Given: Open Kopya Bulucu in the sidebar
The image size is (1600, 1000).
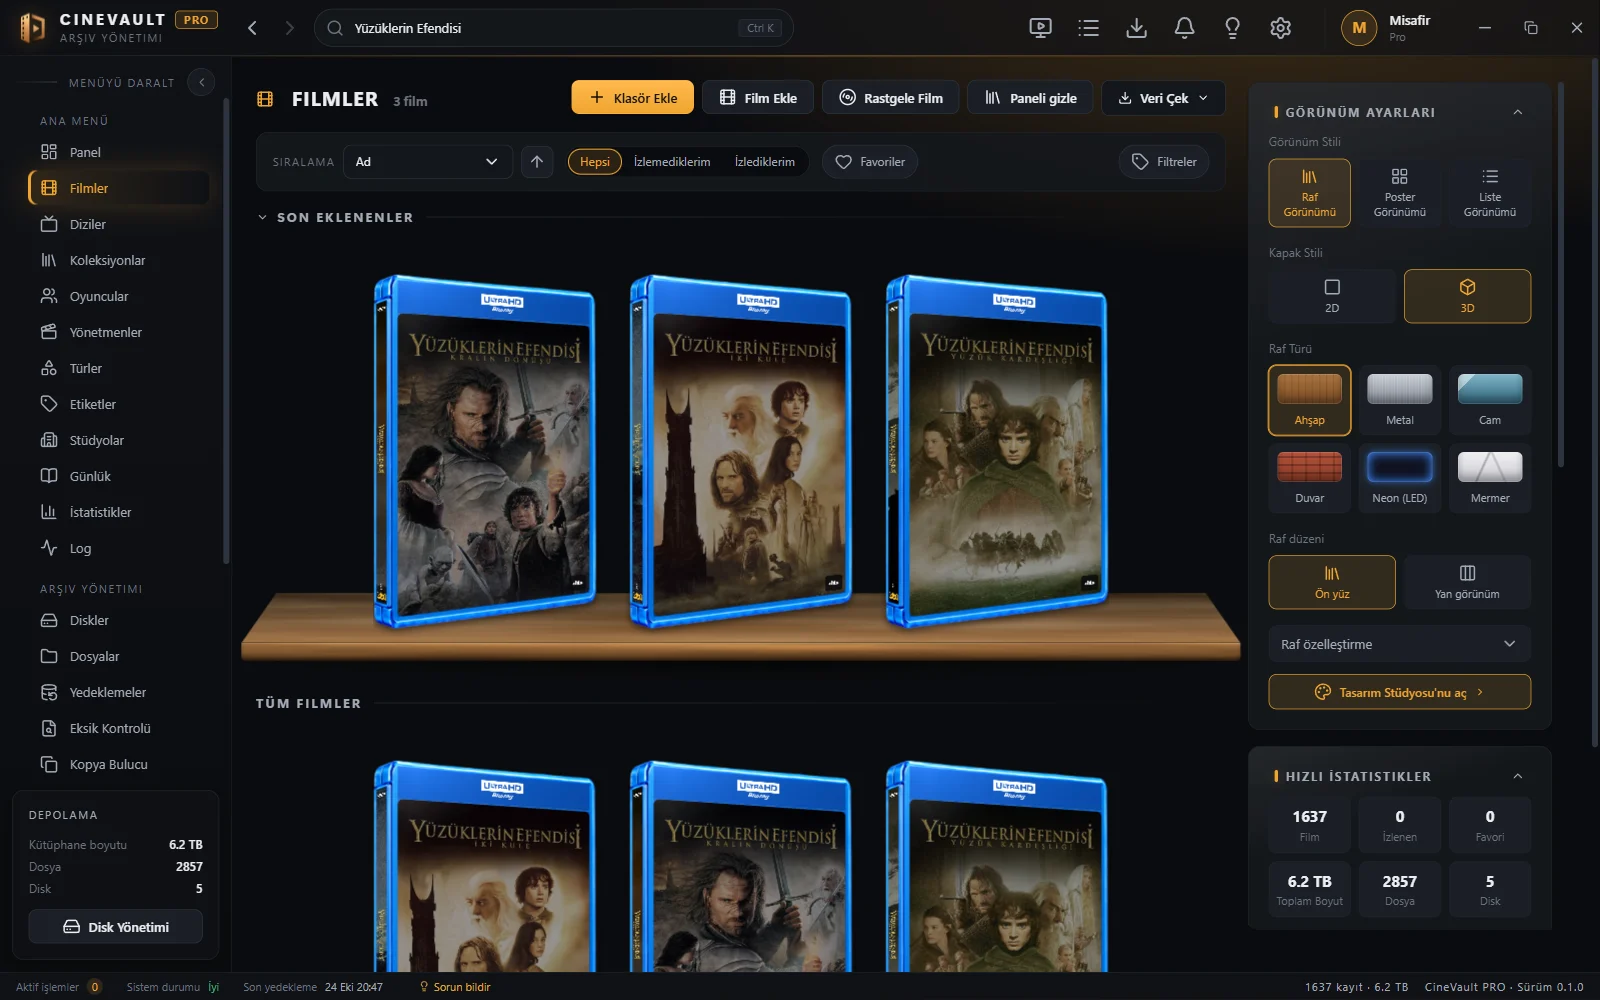Looking at the screenshot, I should point(120,764).
